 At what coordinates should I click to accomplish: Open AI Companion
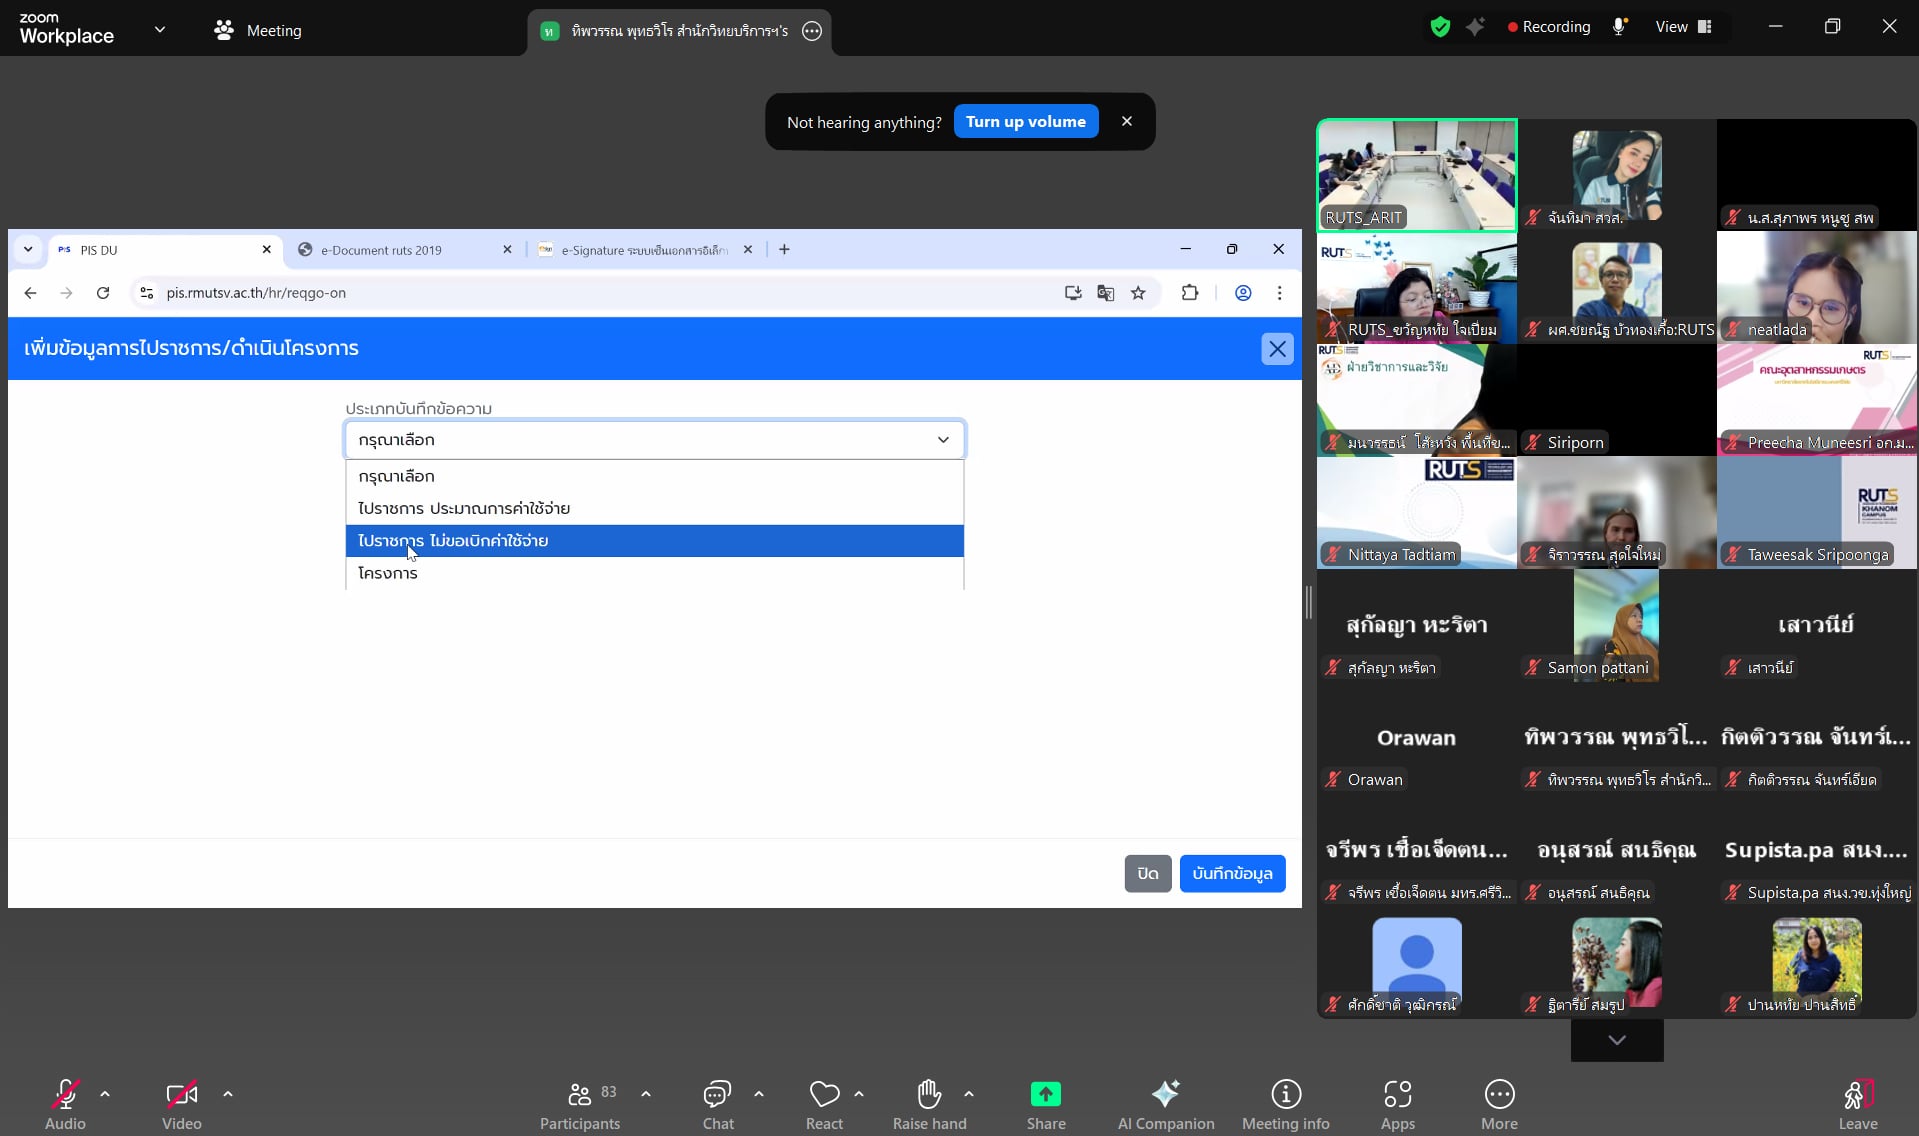[x=1165, y=1094]
